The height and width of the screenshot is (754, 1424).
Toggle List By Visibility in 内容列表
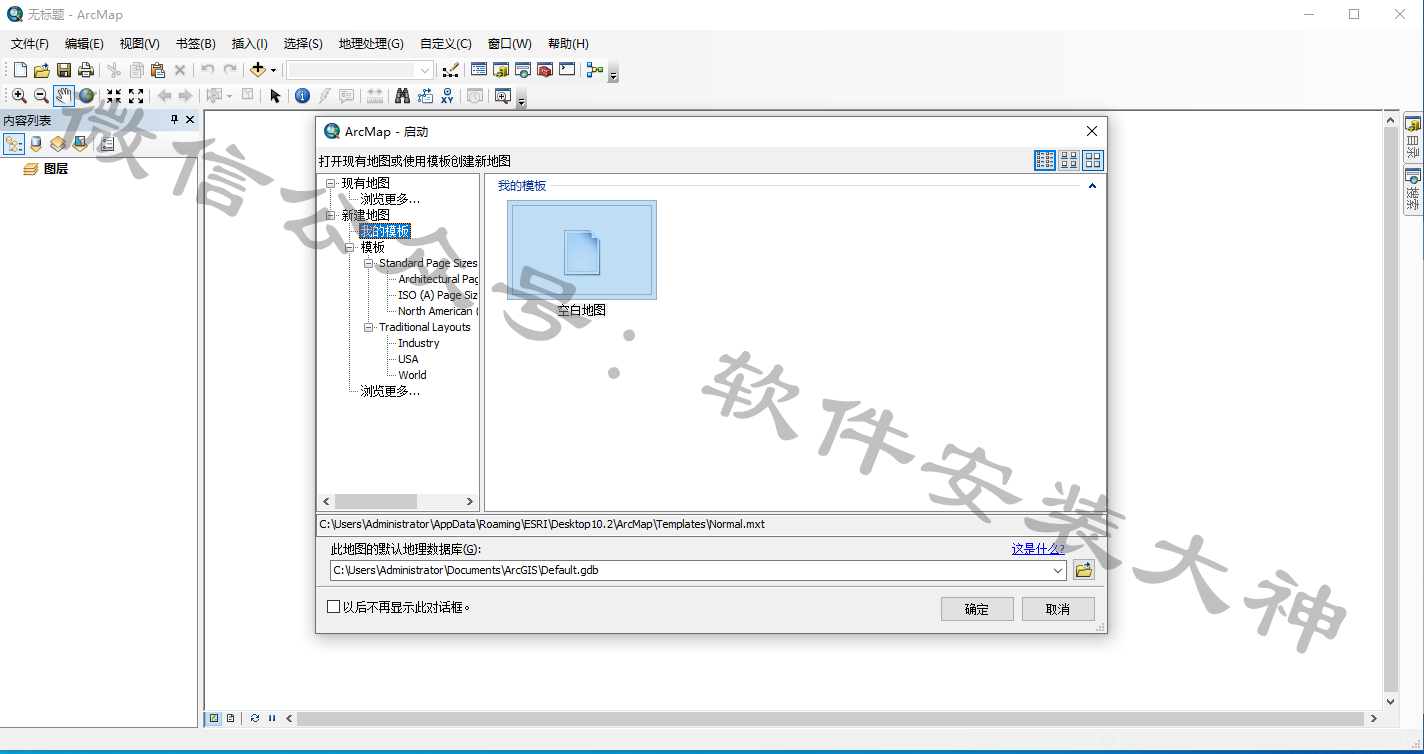coord(58,144)
